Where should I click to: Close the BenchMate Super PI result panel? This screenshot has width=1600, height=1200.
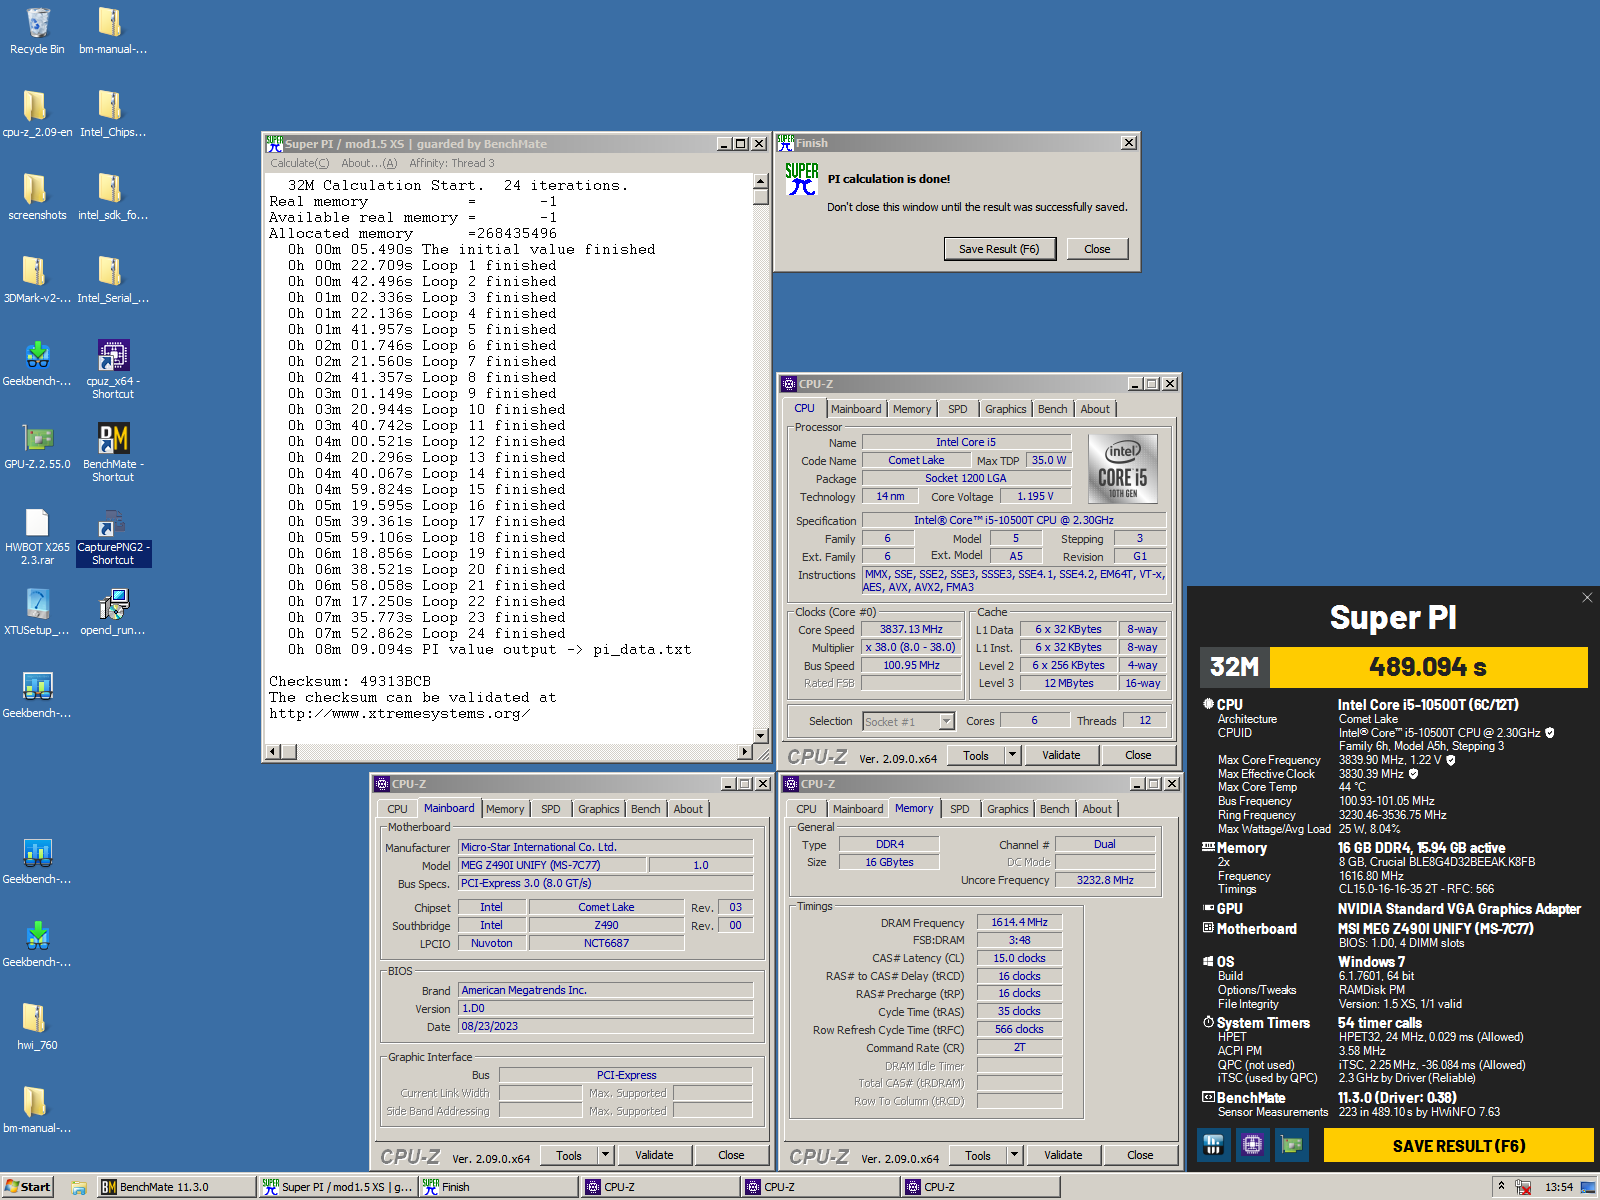(x=1587, y=597)
